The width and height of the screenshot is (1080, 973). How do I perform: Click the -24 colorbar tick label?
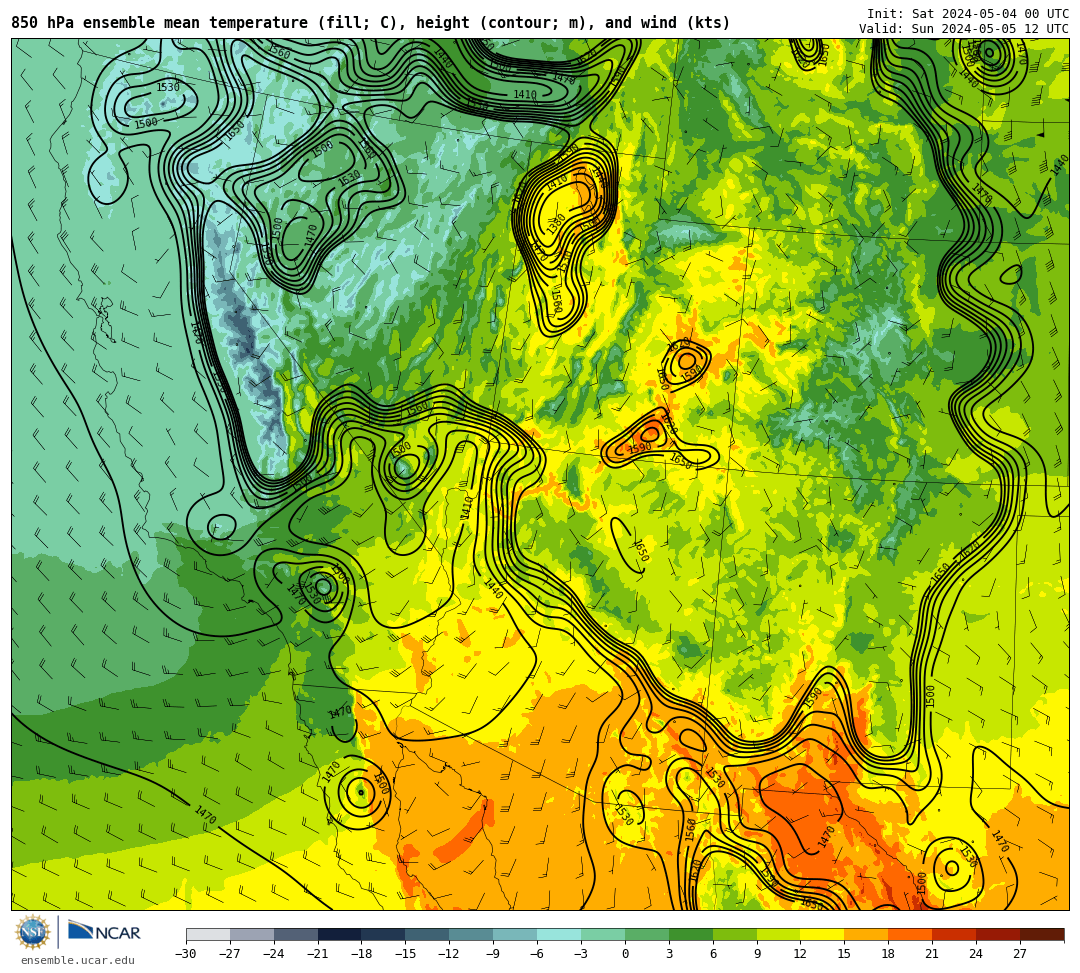pyautogui.click(x=274, y=954)
